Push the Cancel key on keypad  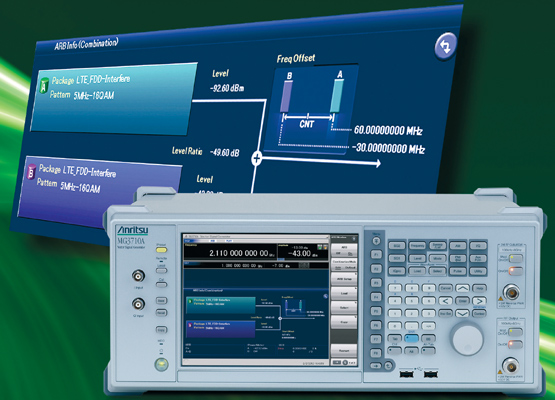coord(446,288)
